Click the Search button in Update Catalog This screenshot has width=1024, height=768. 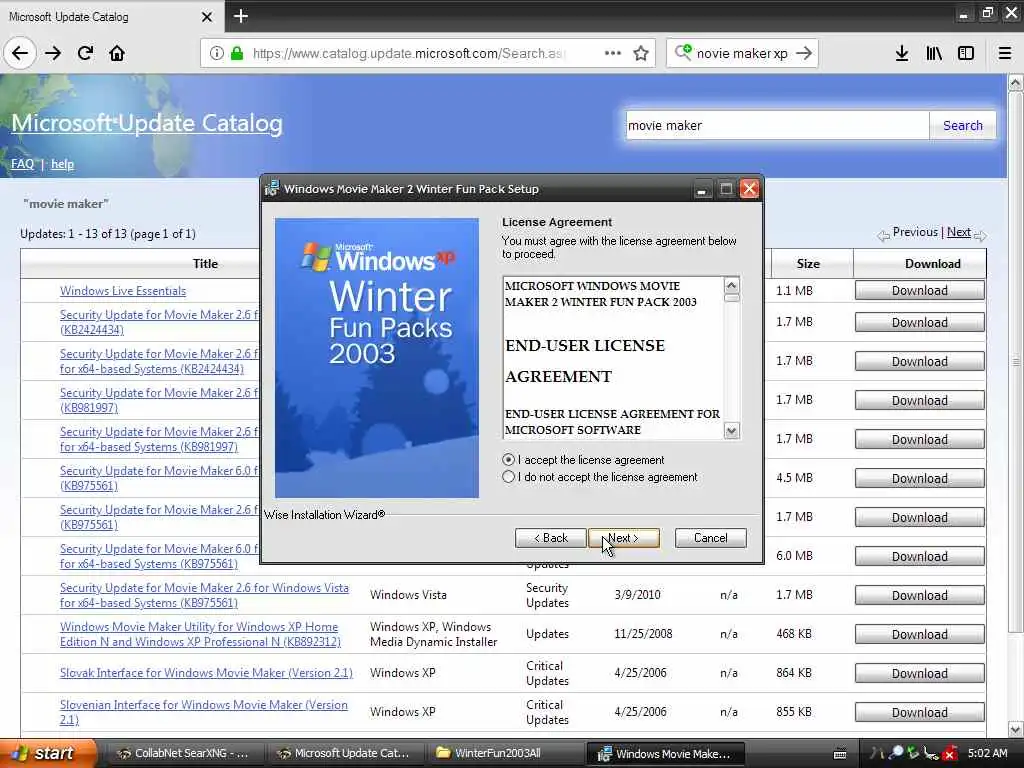point(963,125)
